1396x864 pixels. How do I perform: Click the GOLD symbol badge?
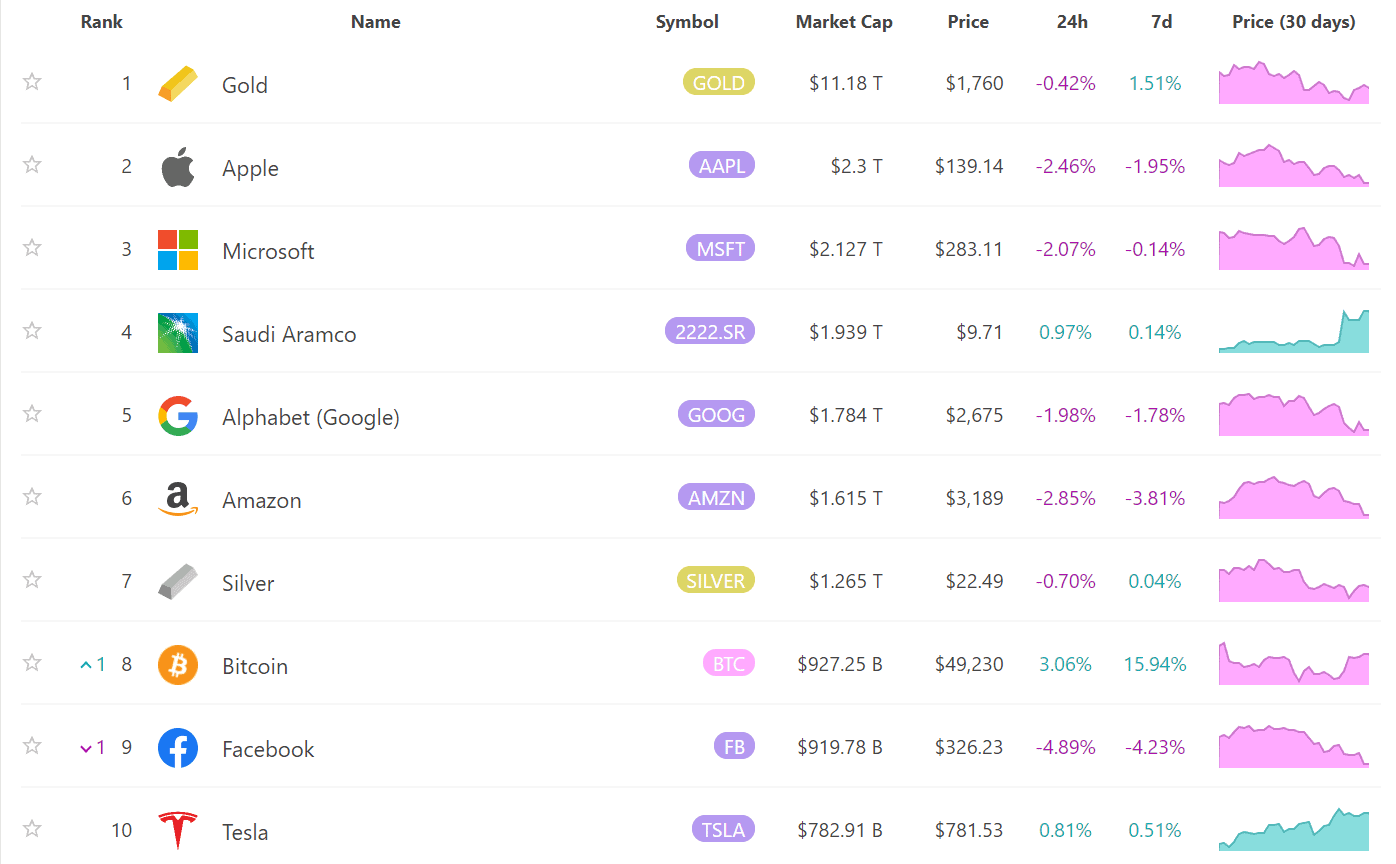point(719,82)
